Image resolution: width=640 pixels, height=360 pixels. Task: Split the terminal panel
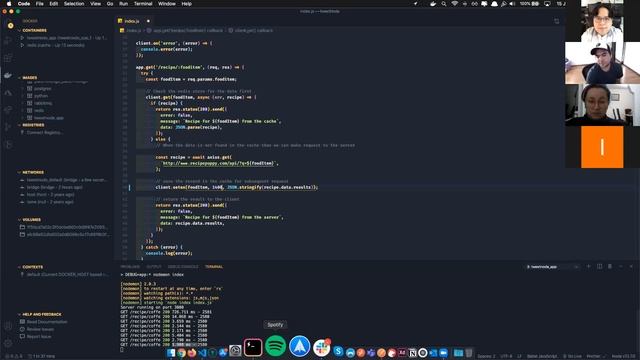pyautogui.click(x=599, y=267)
